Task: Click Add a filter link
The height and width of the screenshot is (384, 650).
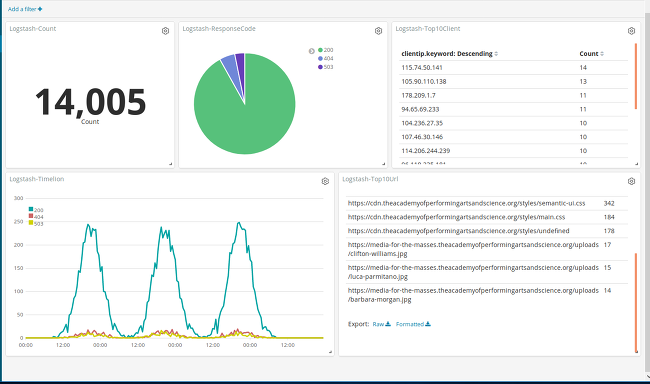Action: click(25, 9)
